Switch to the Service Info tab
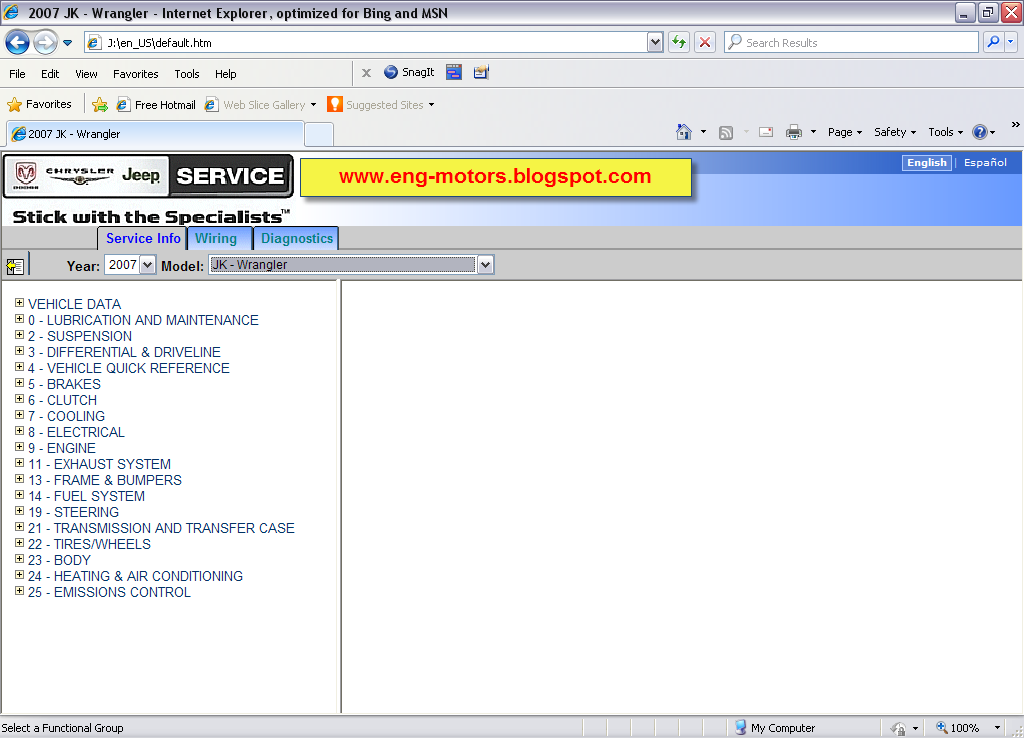 (142, 238)
